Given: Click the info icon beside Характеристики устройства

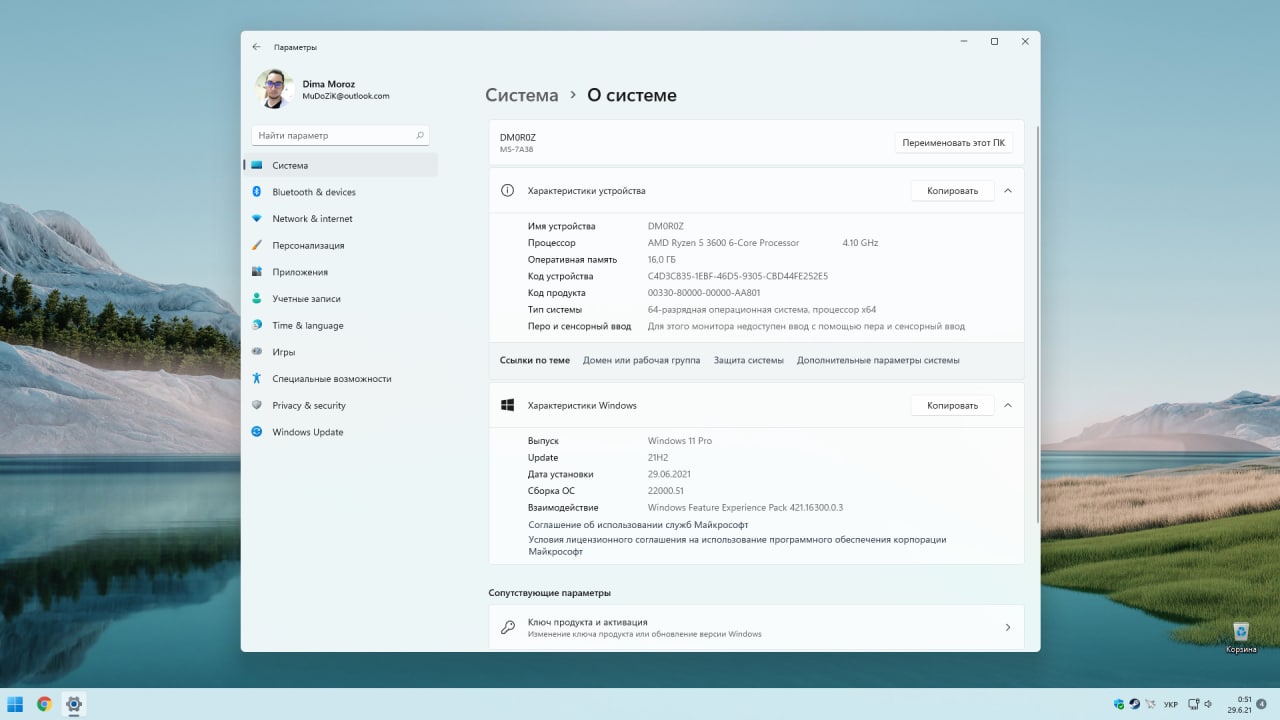Looking at the screenshot, I should click(x=507, y=191).
